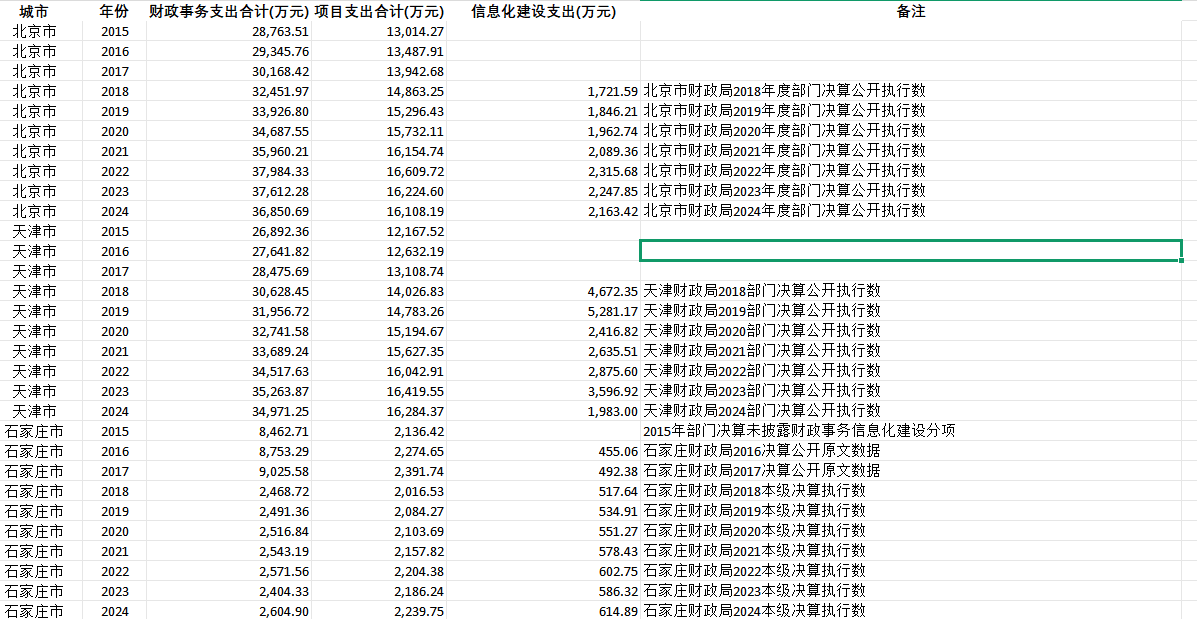1197x619 pixels.
Task: Click the value 33,689.24
Action: (279, 350)
